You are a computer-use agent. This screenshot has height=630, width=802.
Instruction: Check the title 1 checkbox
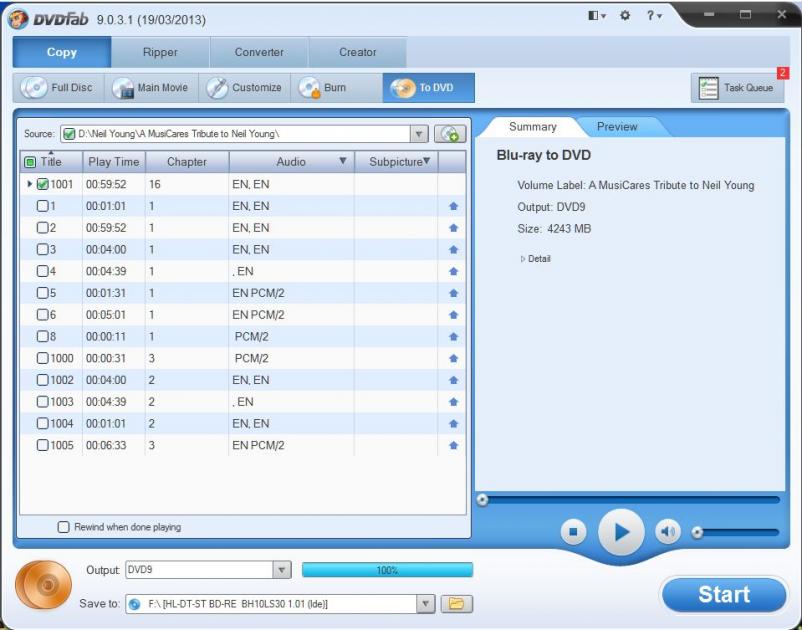pos(42,206)
